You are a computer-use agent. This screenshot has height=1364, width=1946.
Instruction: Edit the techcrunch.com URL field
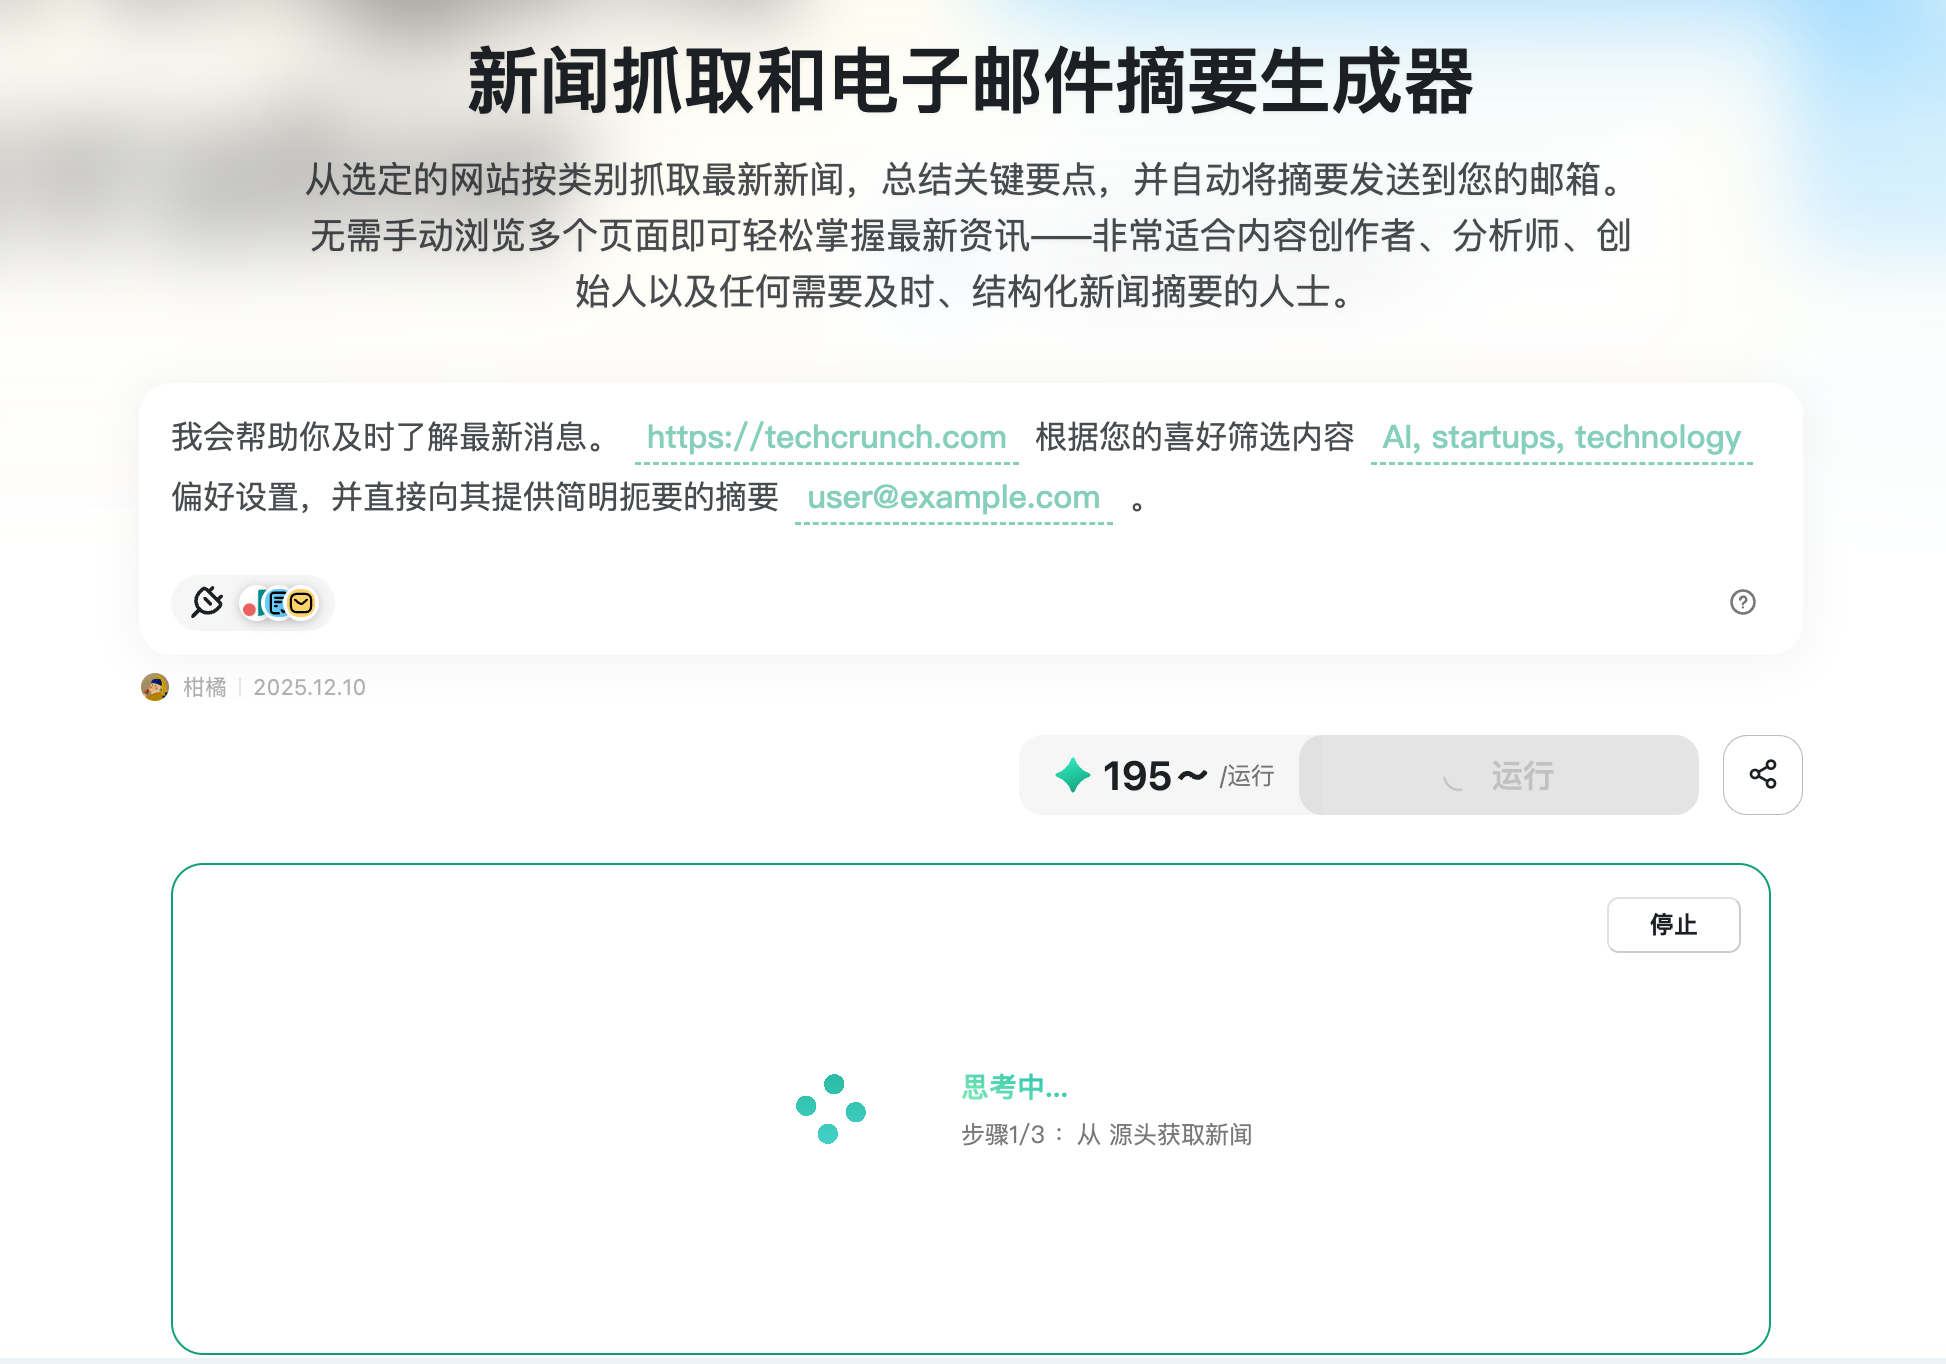click(826, 438)
